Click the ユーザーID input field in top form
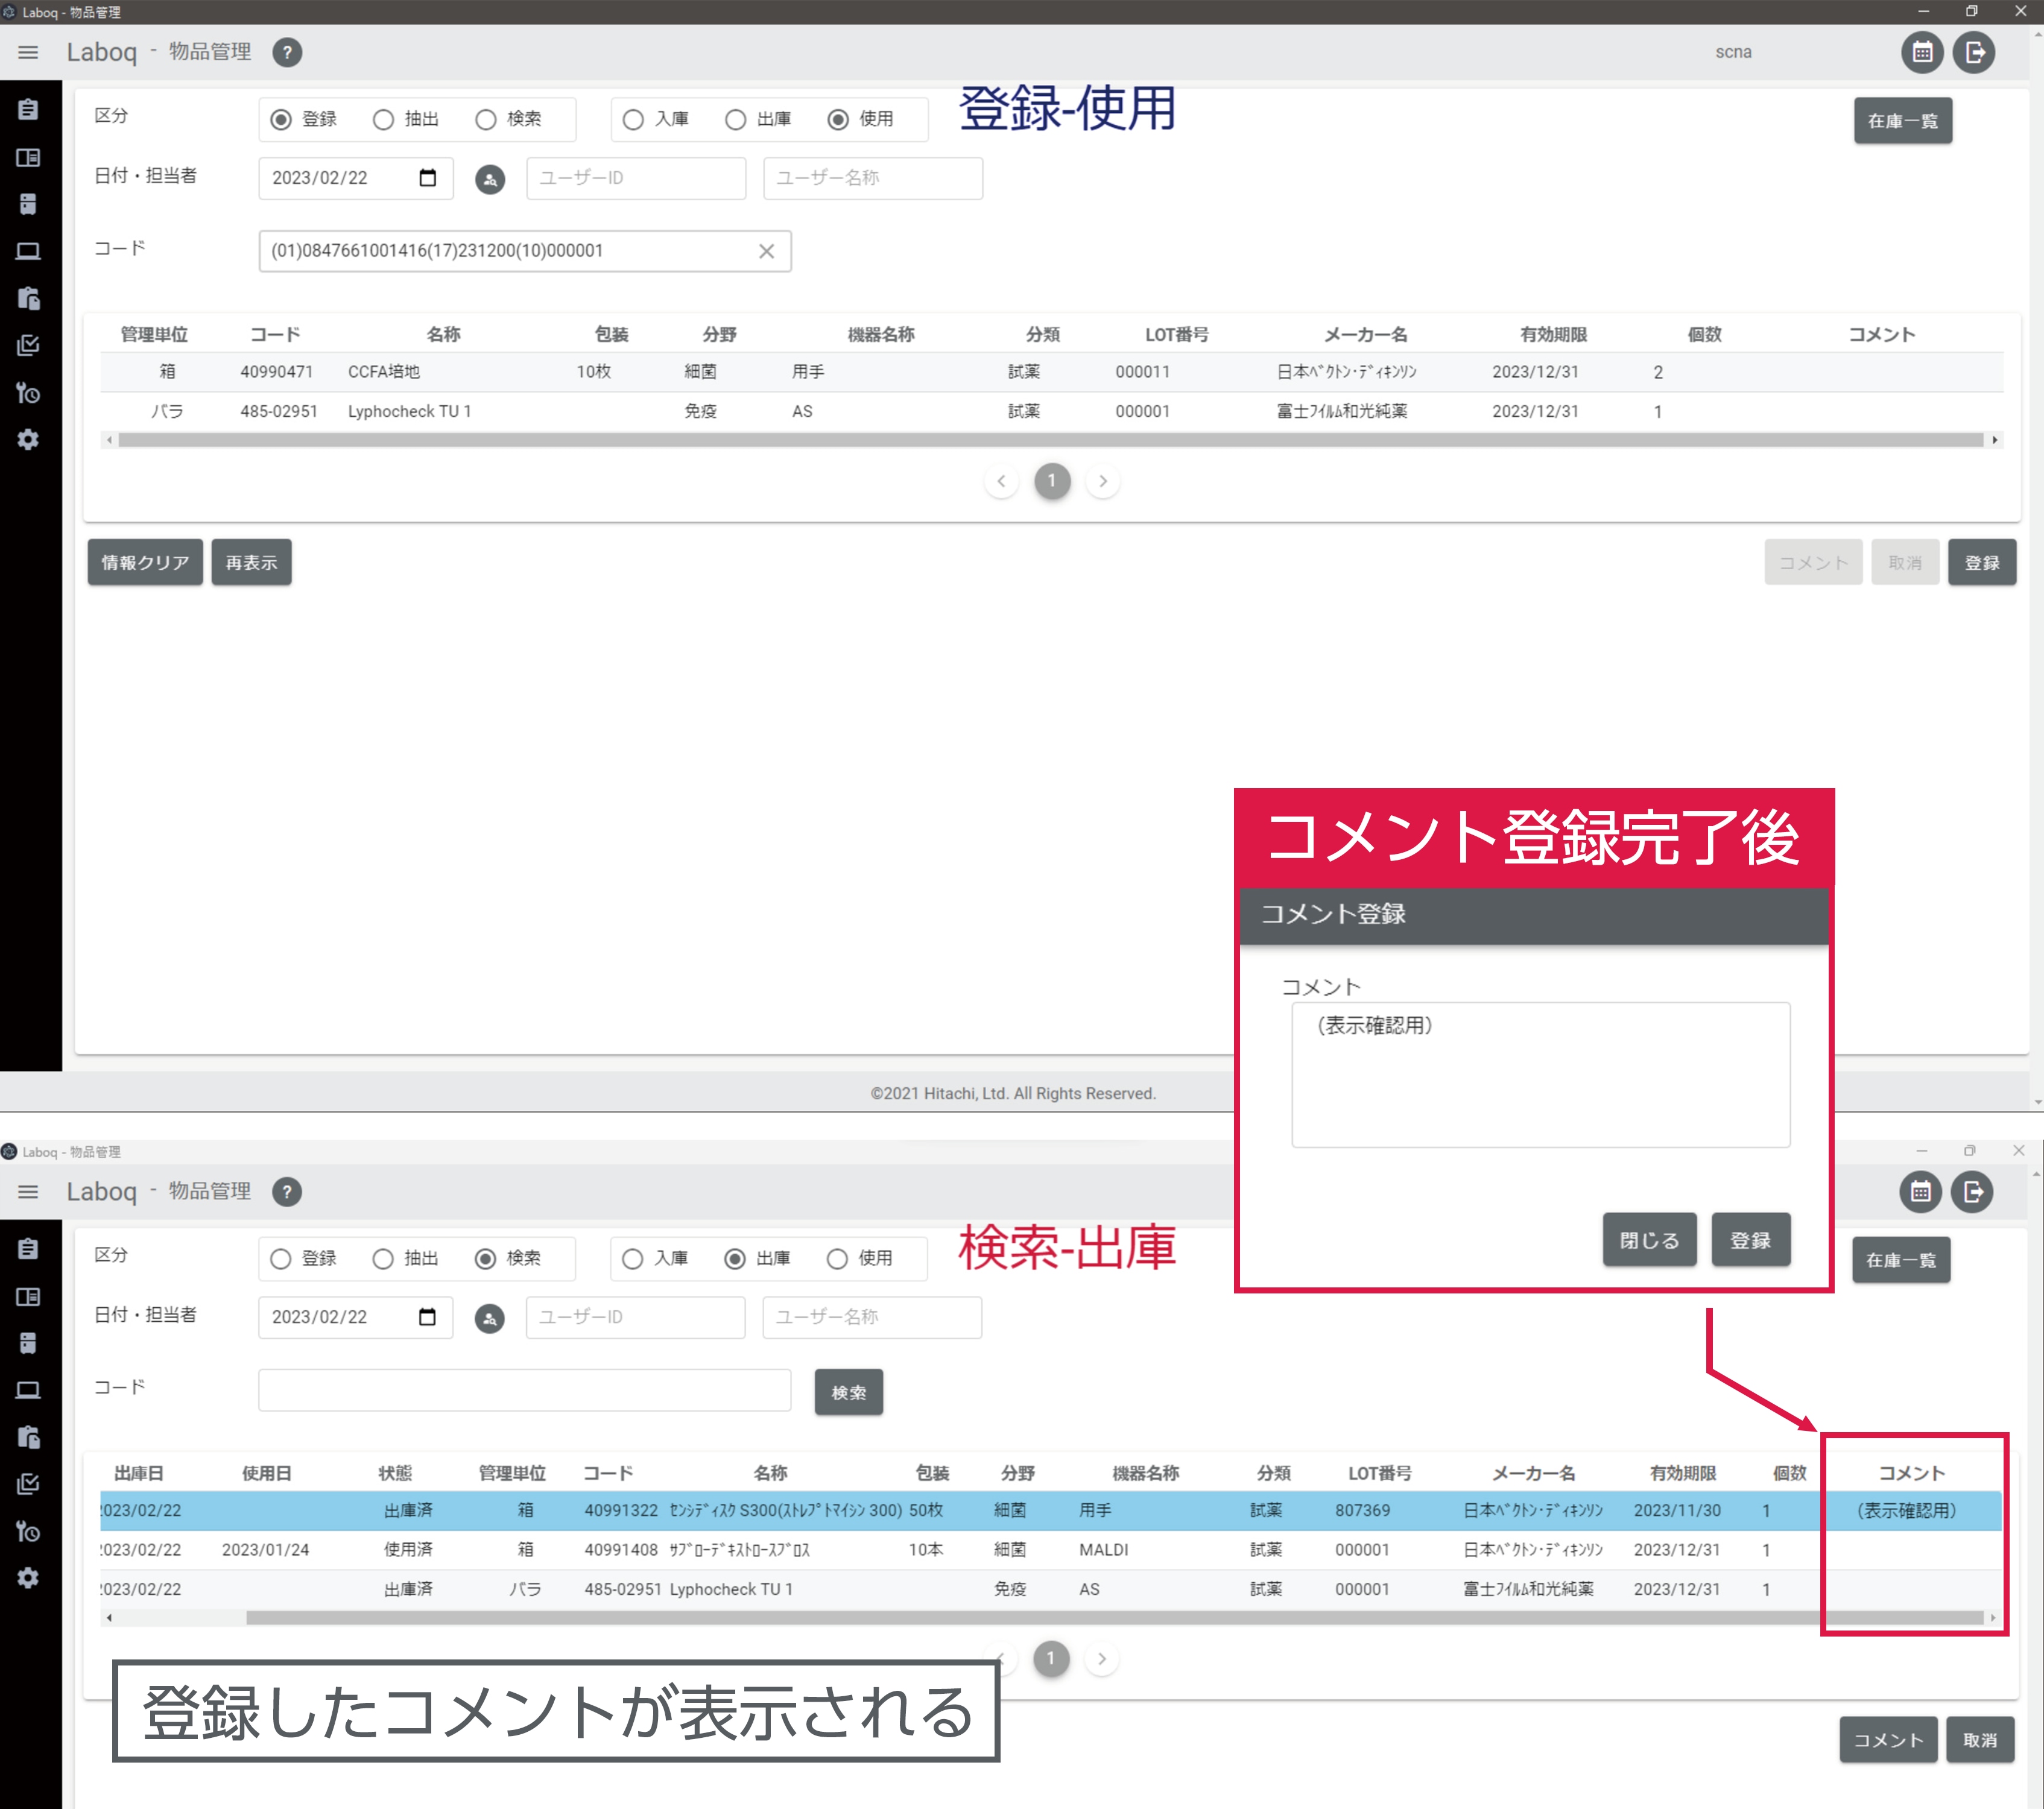The image size is (2044, 1809). coord(636,178)
